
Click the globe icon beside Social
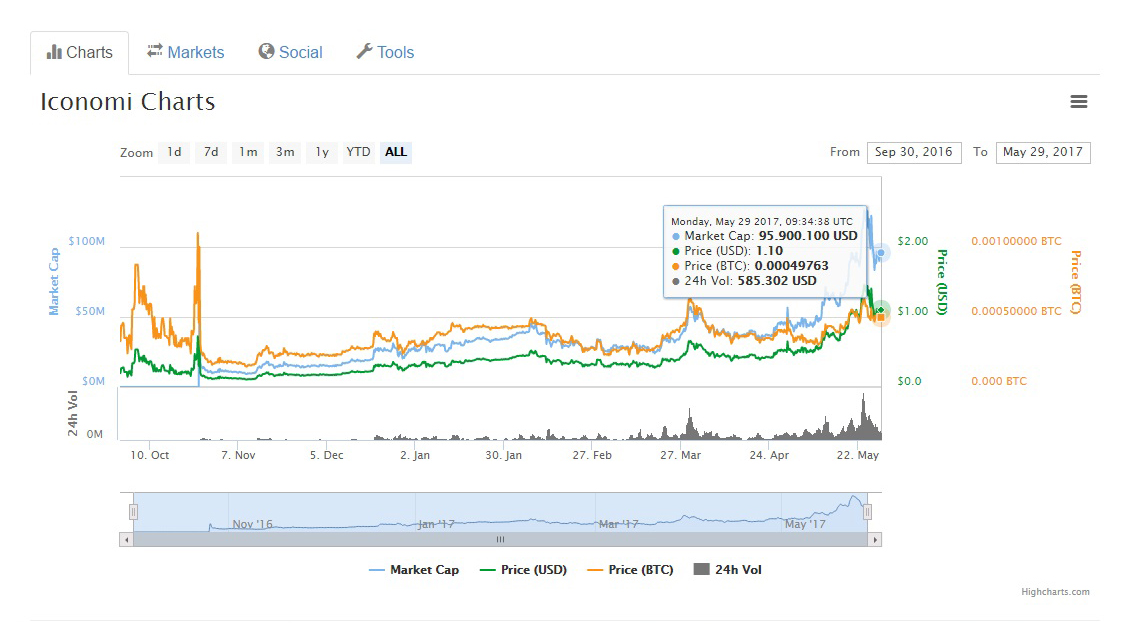266,51
